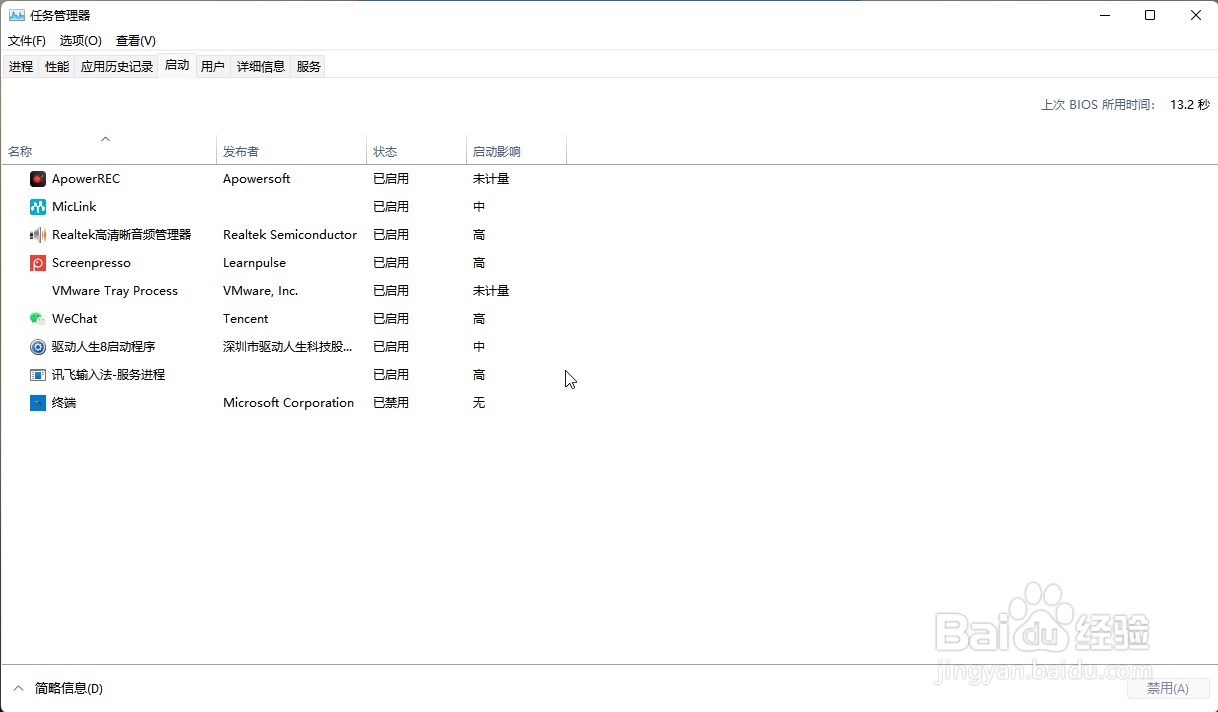
Task: Open the 选项(O) menu
Action: coord(81,41)
